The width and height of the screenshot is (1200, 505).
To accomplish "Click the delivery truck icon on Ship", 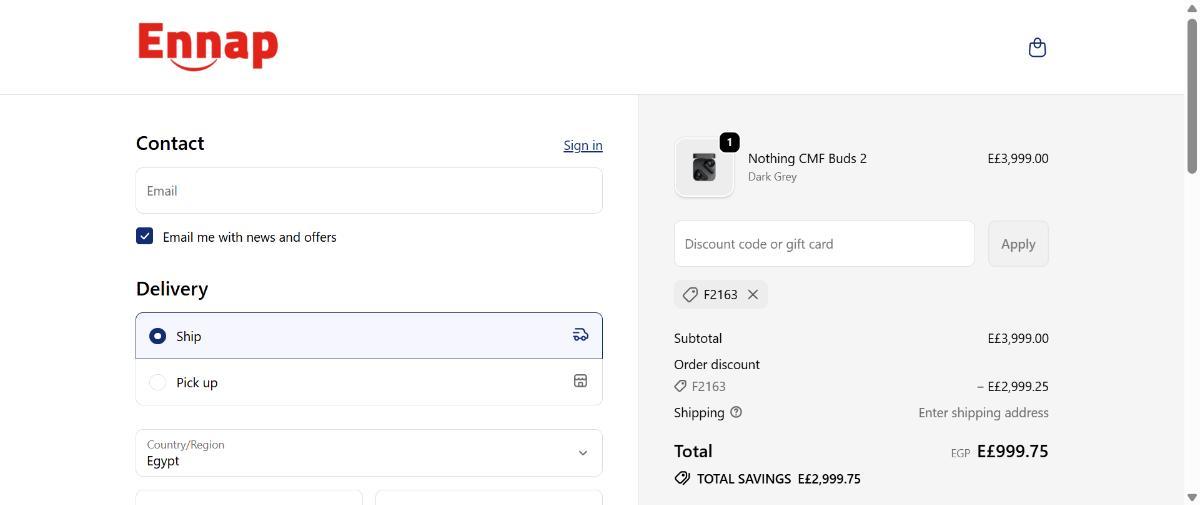I will pos(580,335).
